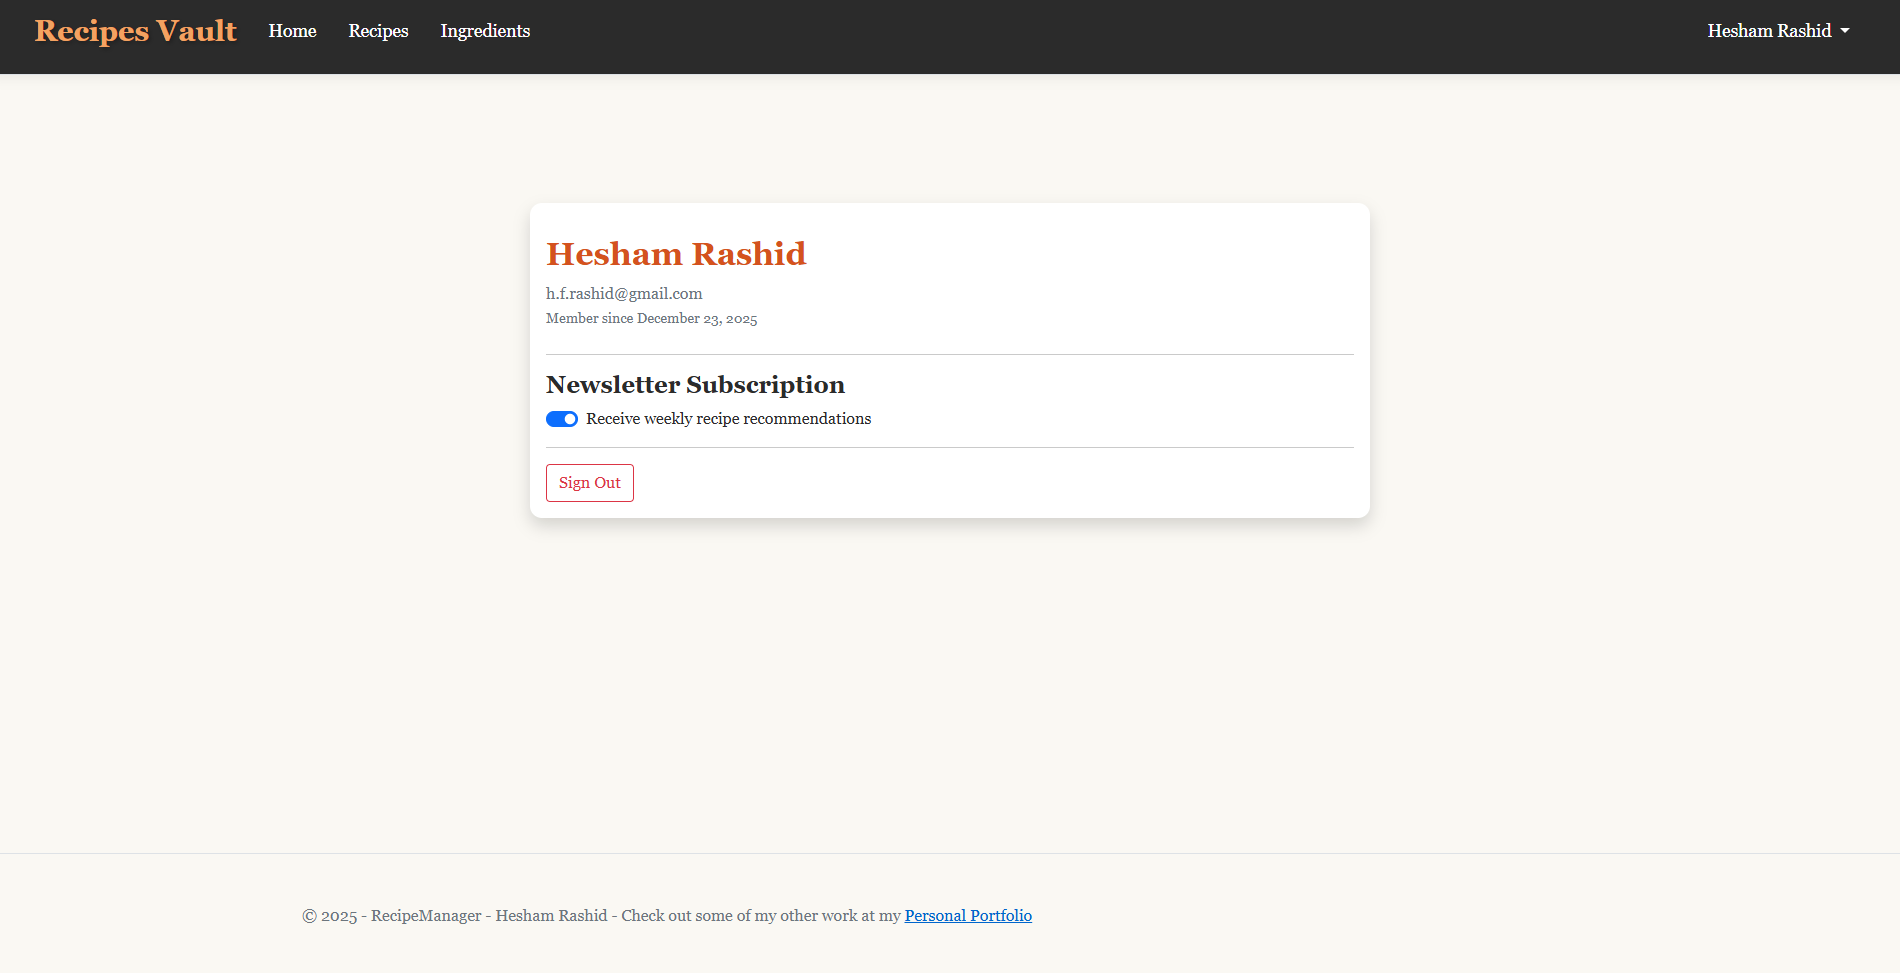
Task: Open the Recipes nav item
Action: [x=378, y=31]
